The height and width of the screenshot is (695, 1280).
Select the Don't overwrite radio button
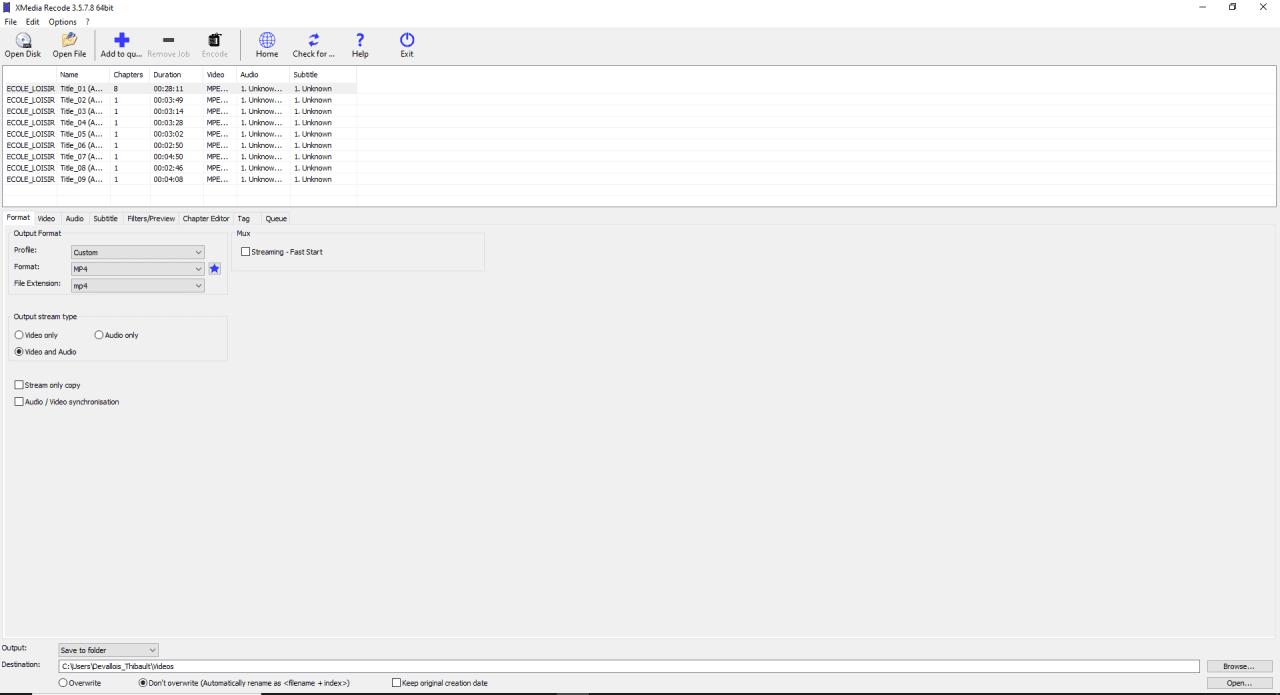coord(143,683)
